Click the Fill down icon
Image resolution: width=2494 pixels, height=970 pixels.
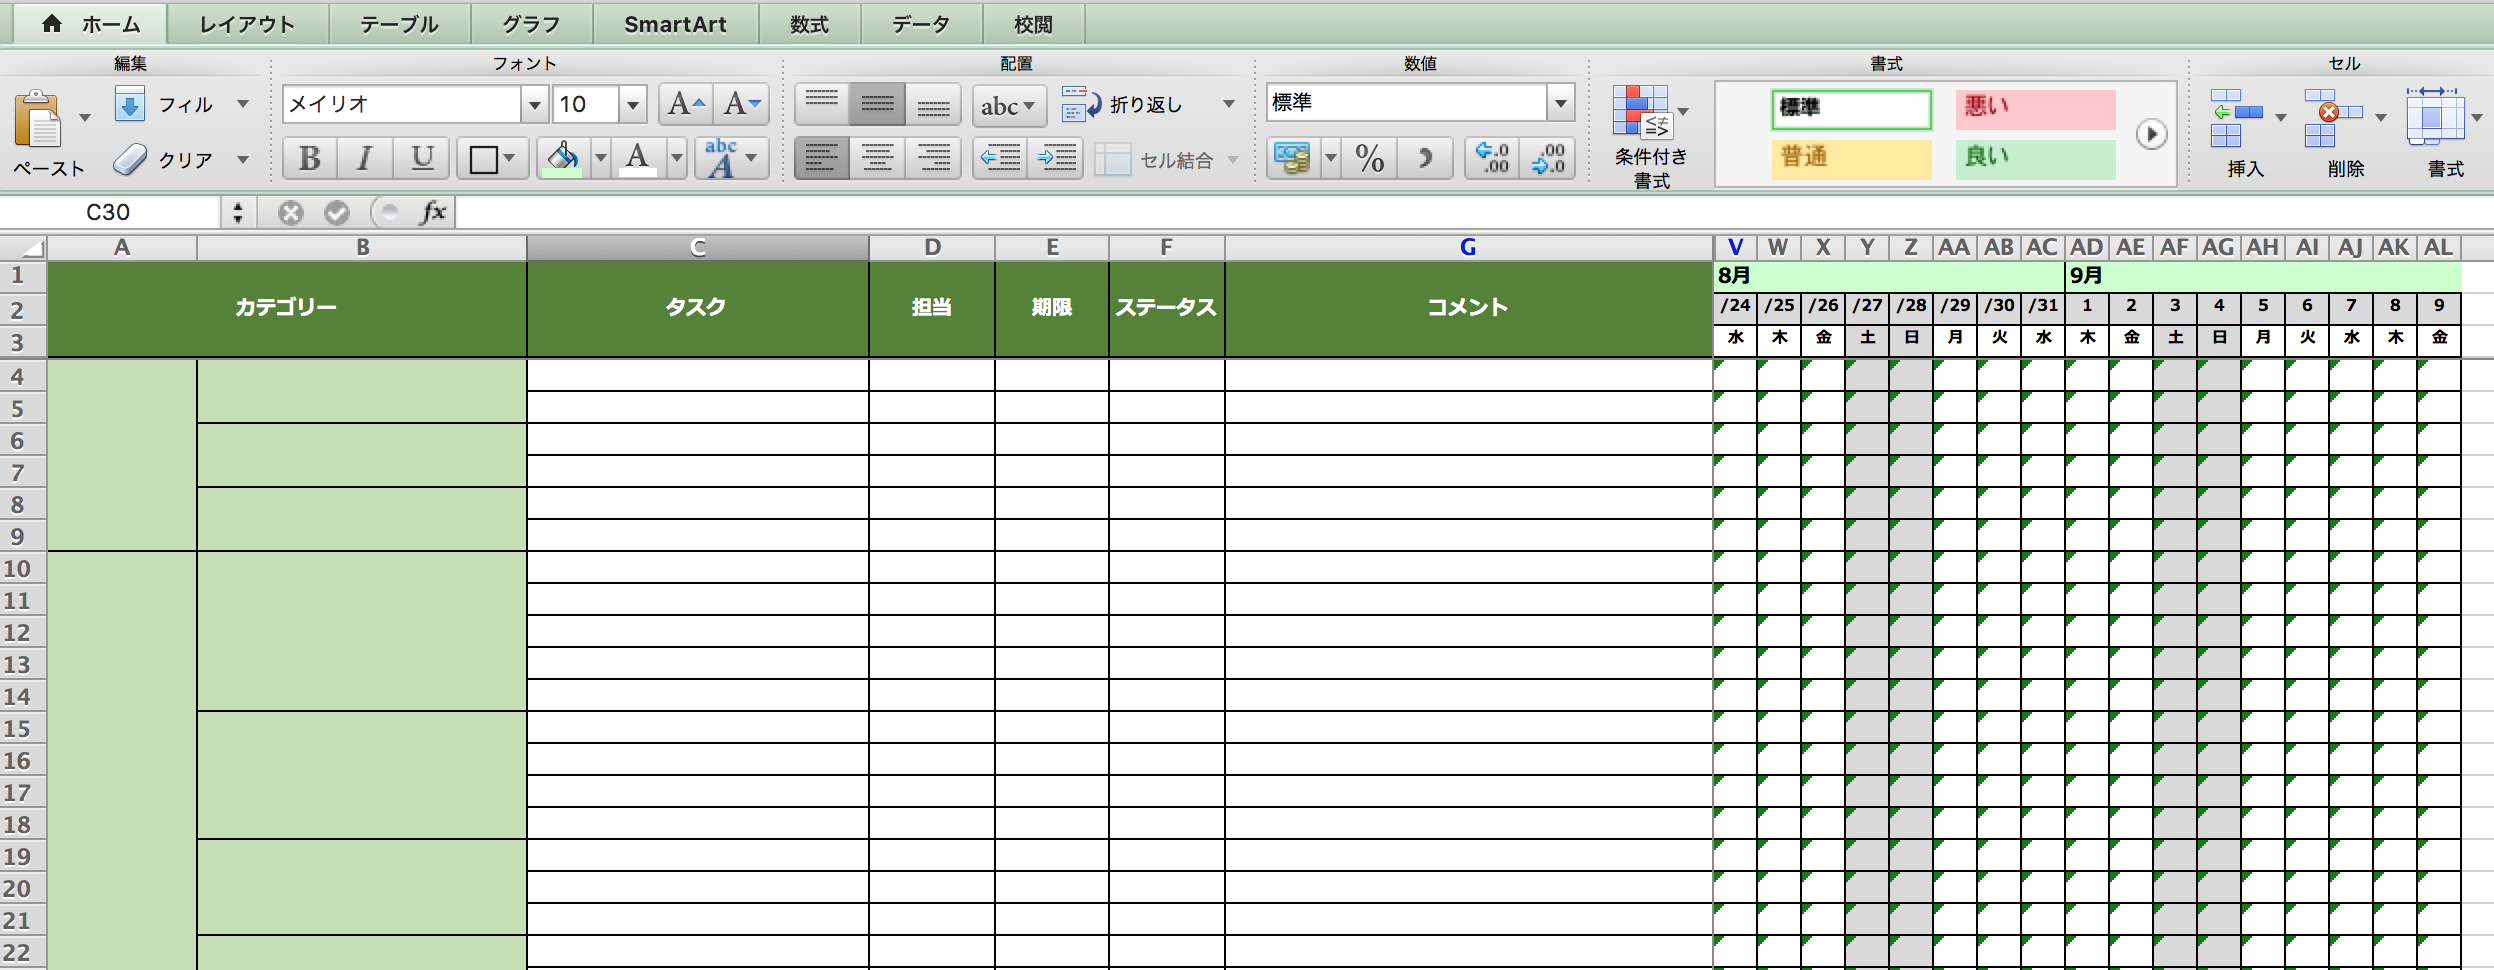(130, 104)
